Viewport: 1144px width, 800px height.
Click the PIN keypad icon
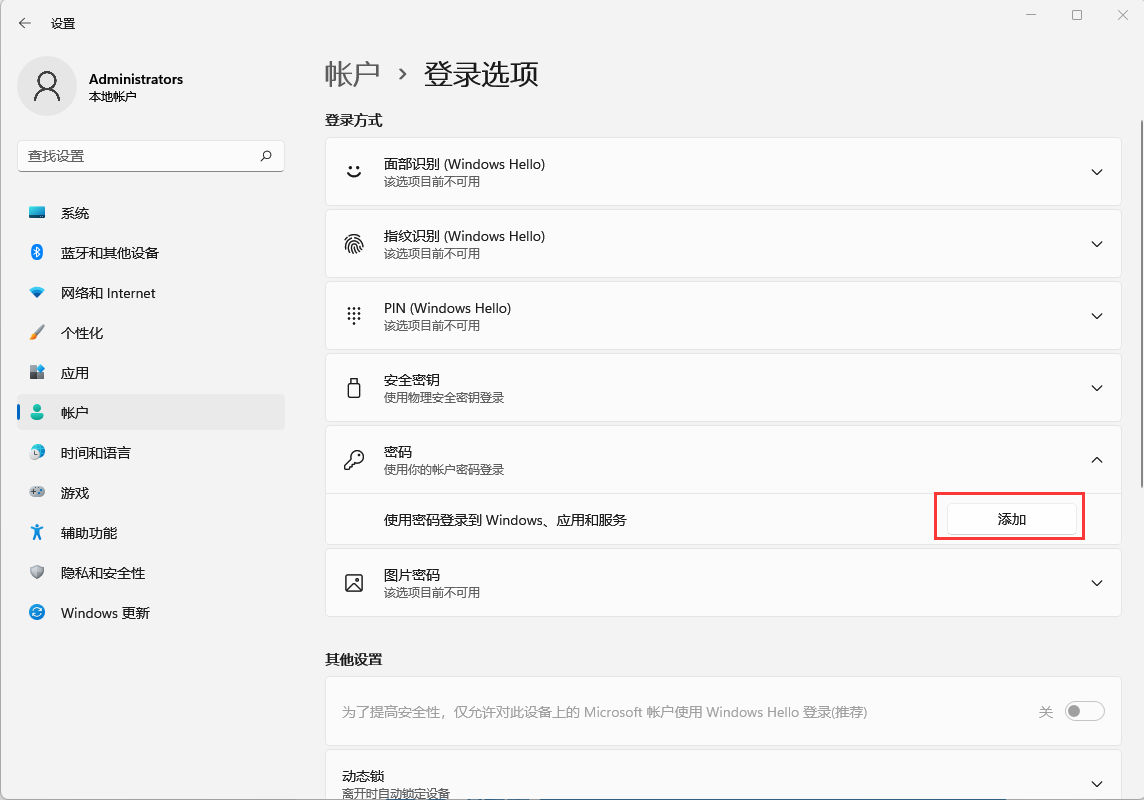(x=353, y=315)
